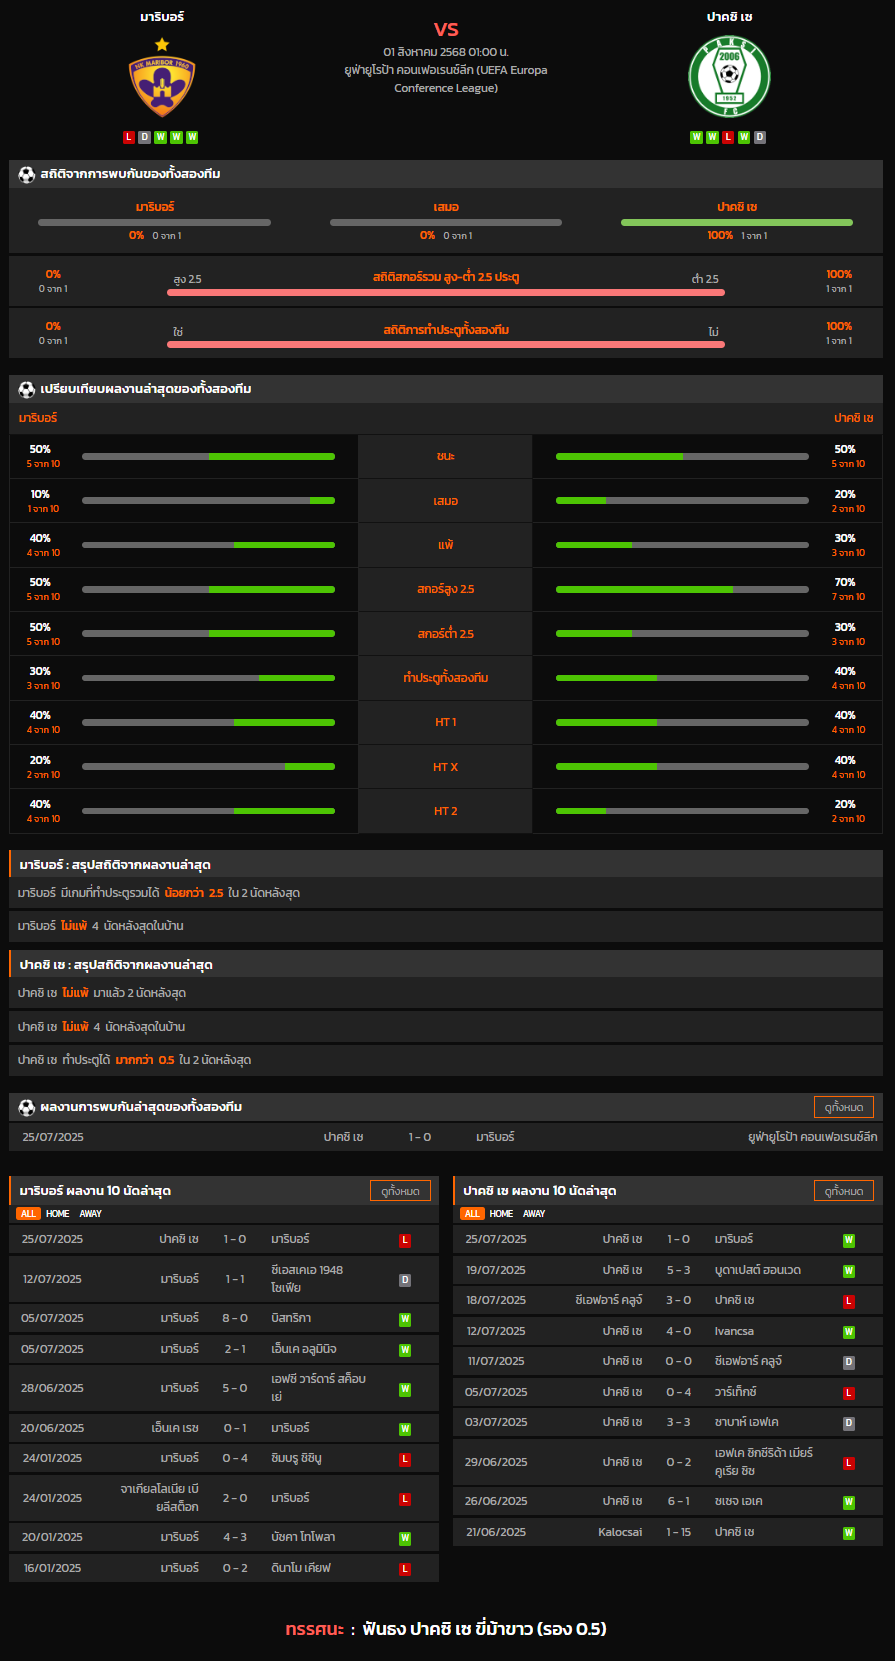
Task: Select AWAY tab in Paksi results panel
Action: [535, 1214]
